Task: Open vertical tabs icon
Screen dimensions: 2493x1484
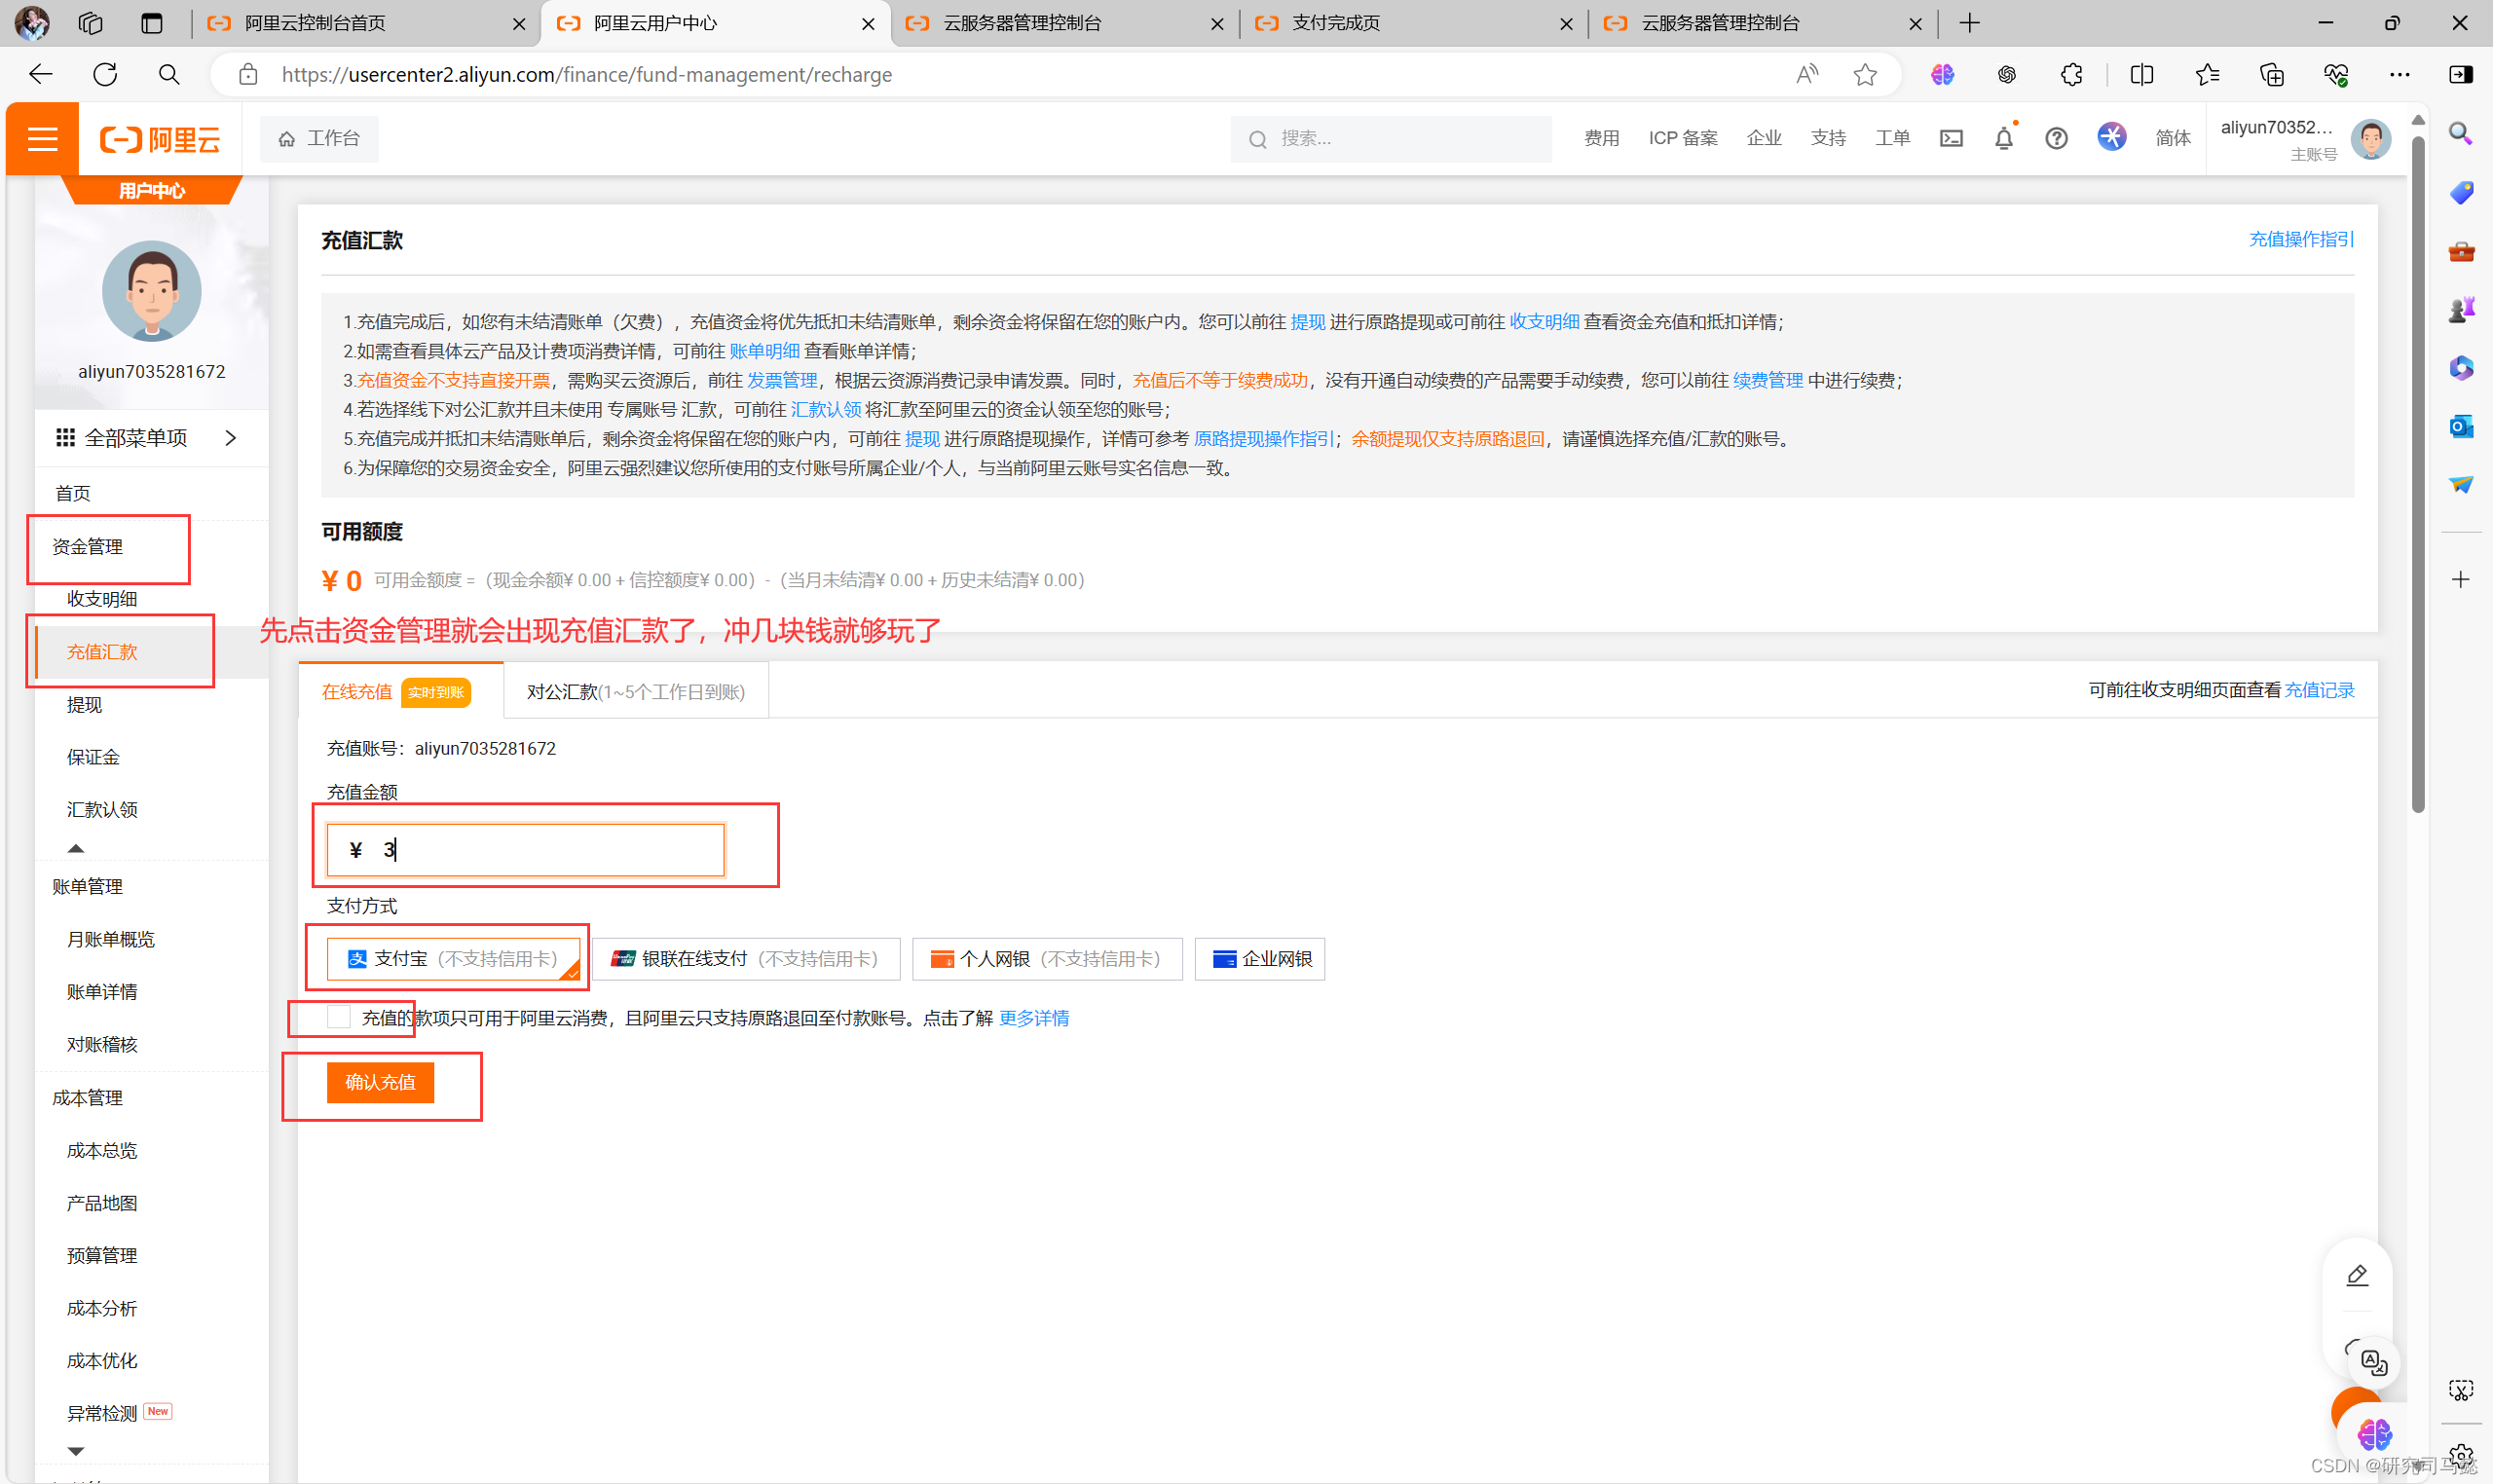Action: tap(152, 23)
